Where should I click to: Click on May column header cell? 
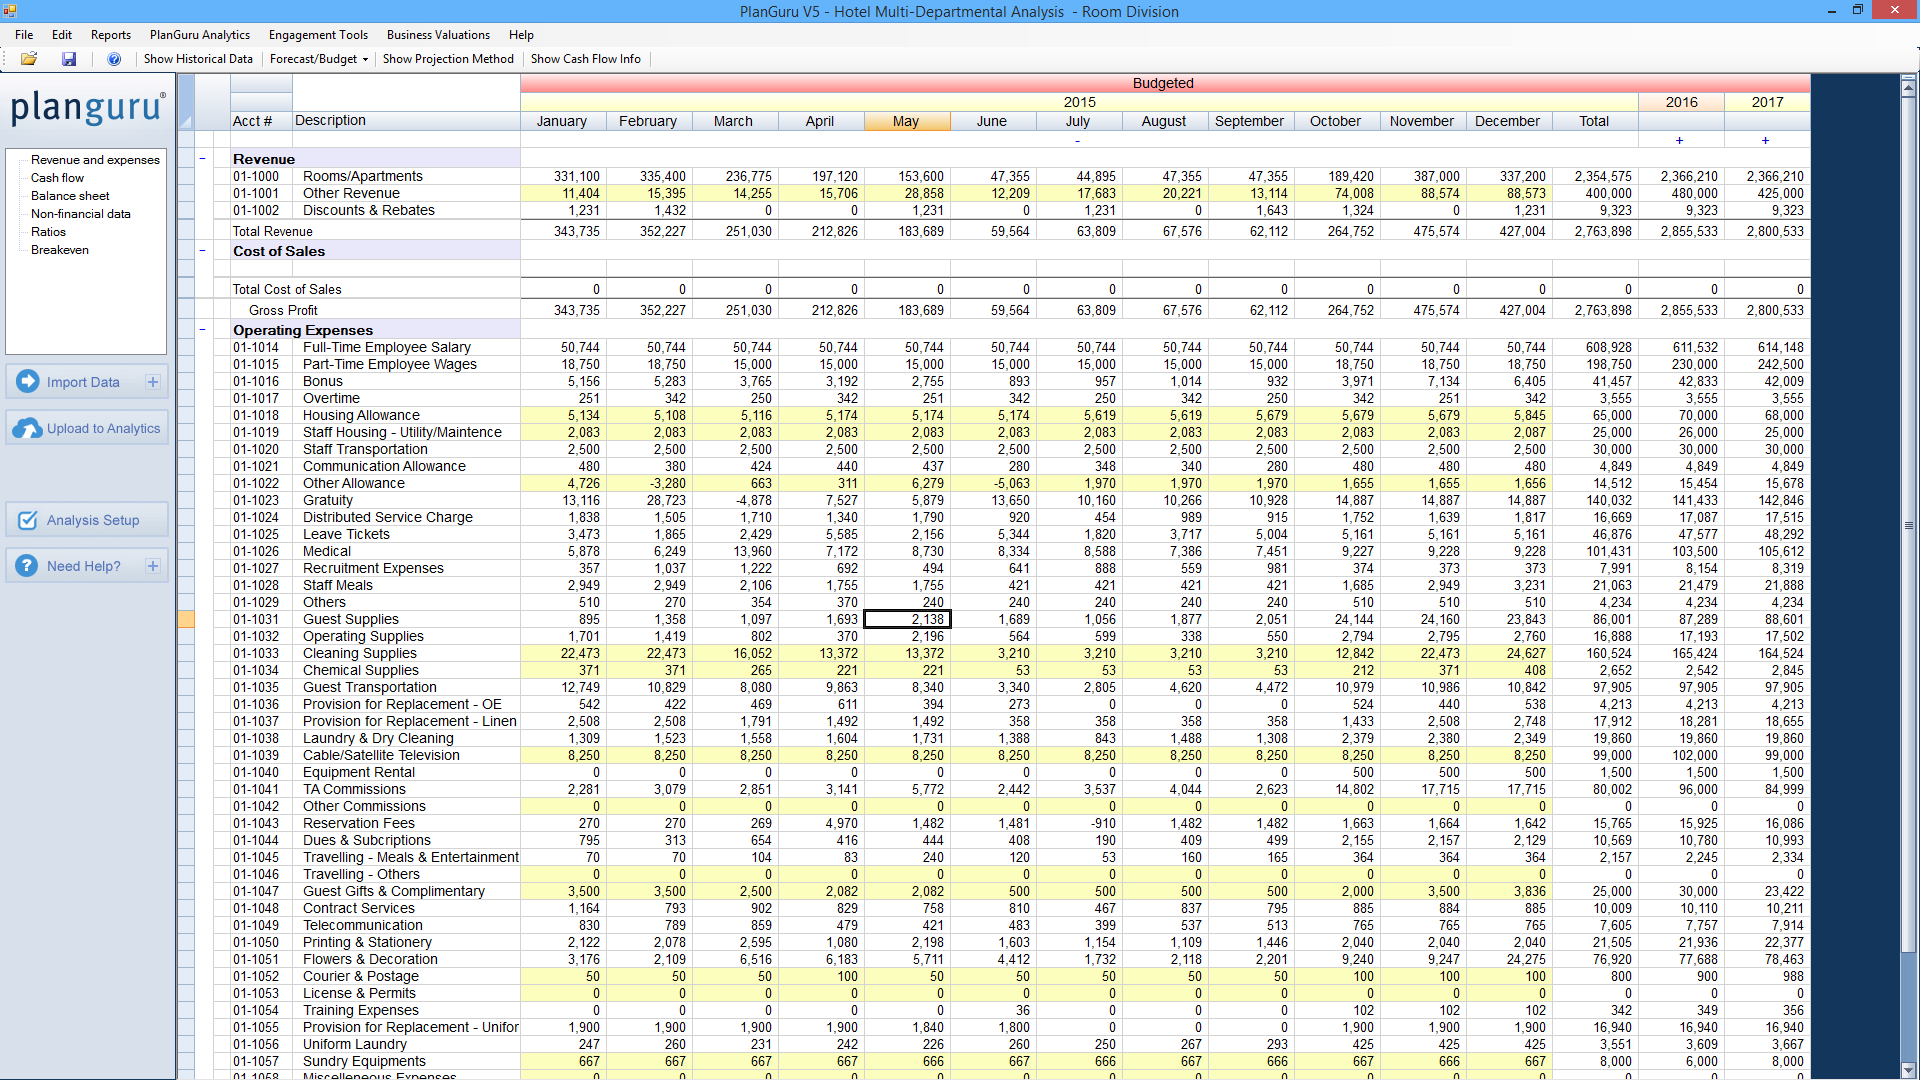coord(906,120)
